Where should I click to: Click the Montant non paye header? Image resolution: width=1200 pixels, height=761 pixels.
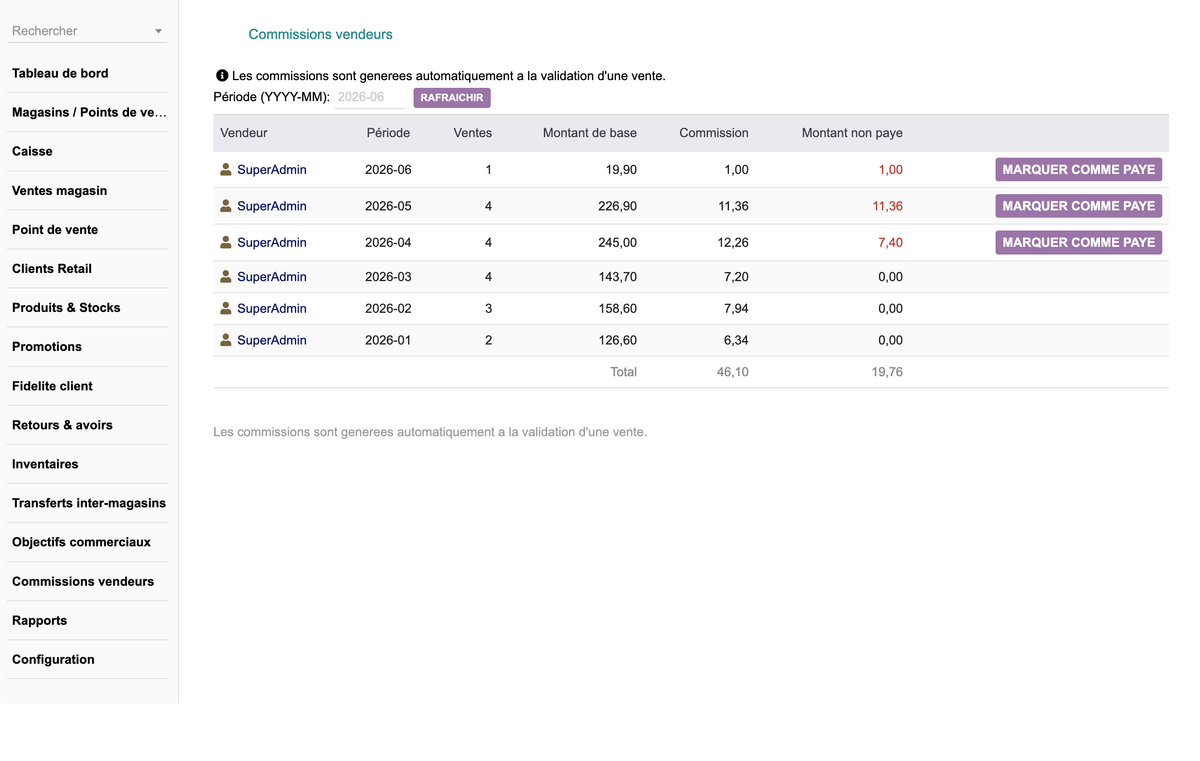pos(852,132)
